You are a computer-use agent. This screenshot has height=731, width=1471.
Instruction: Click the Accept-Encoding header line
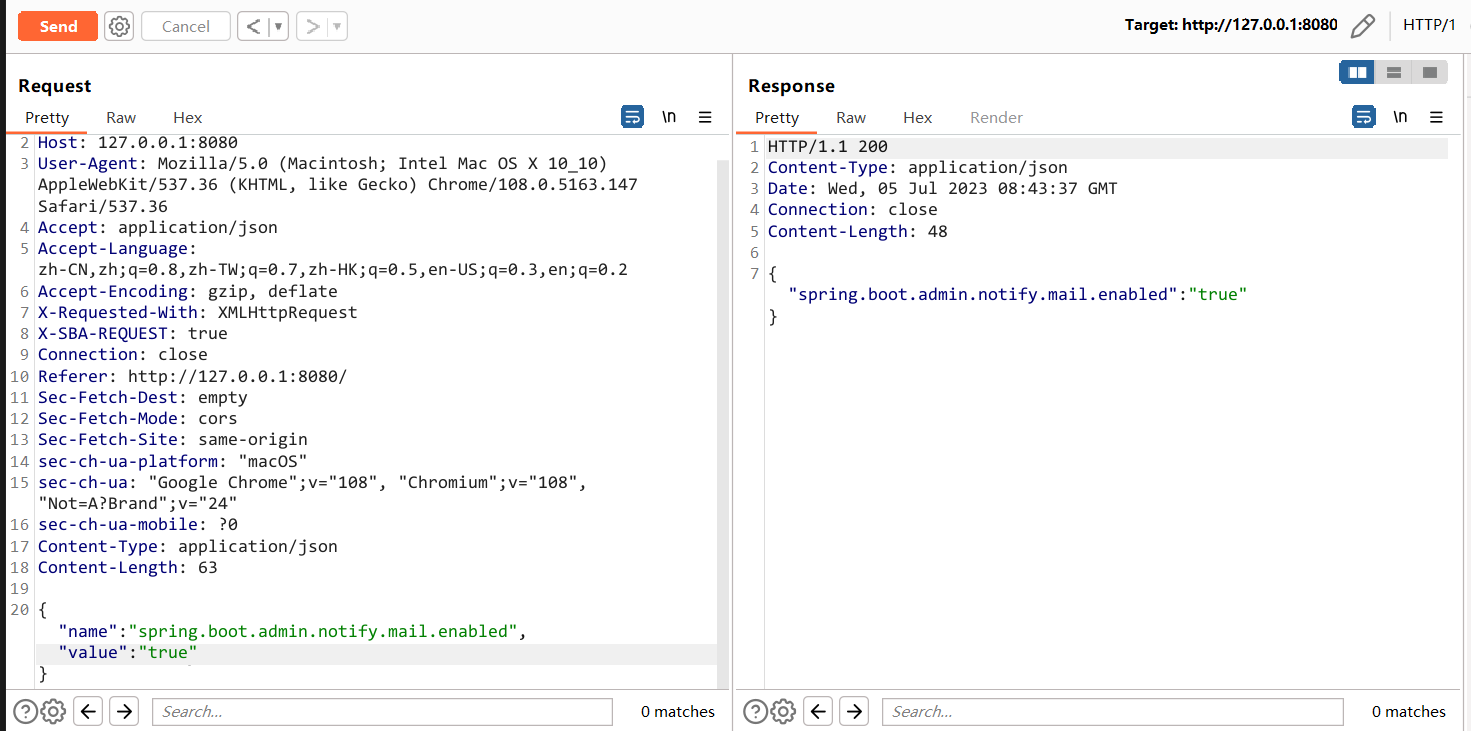click(188, 292)
